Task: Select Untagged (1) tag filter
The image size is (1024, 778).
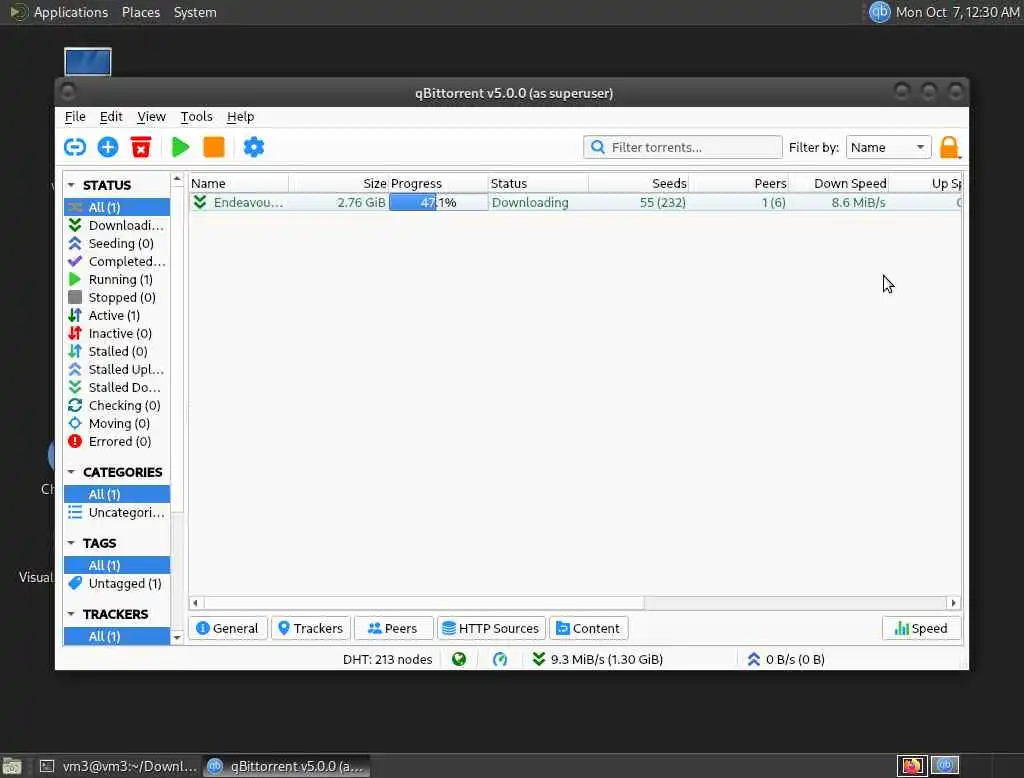Action: [x=117, y=583]
